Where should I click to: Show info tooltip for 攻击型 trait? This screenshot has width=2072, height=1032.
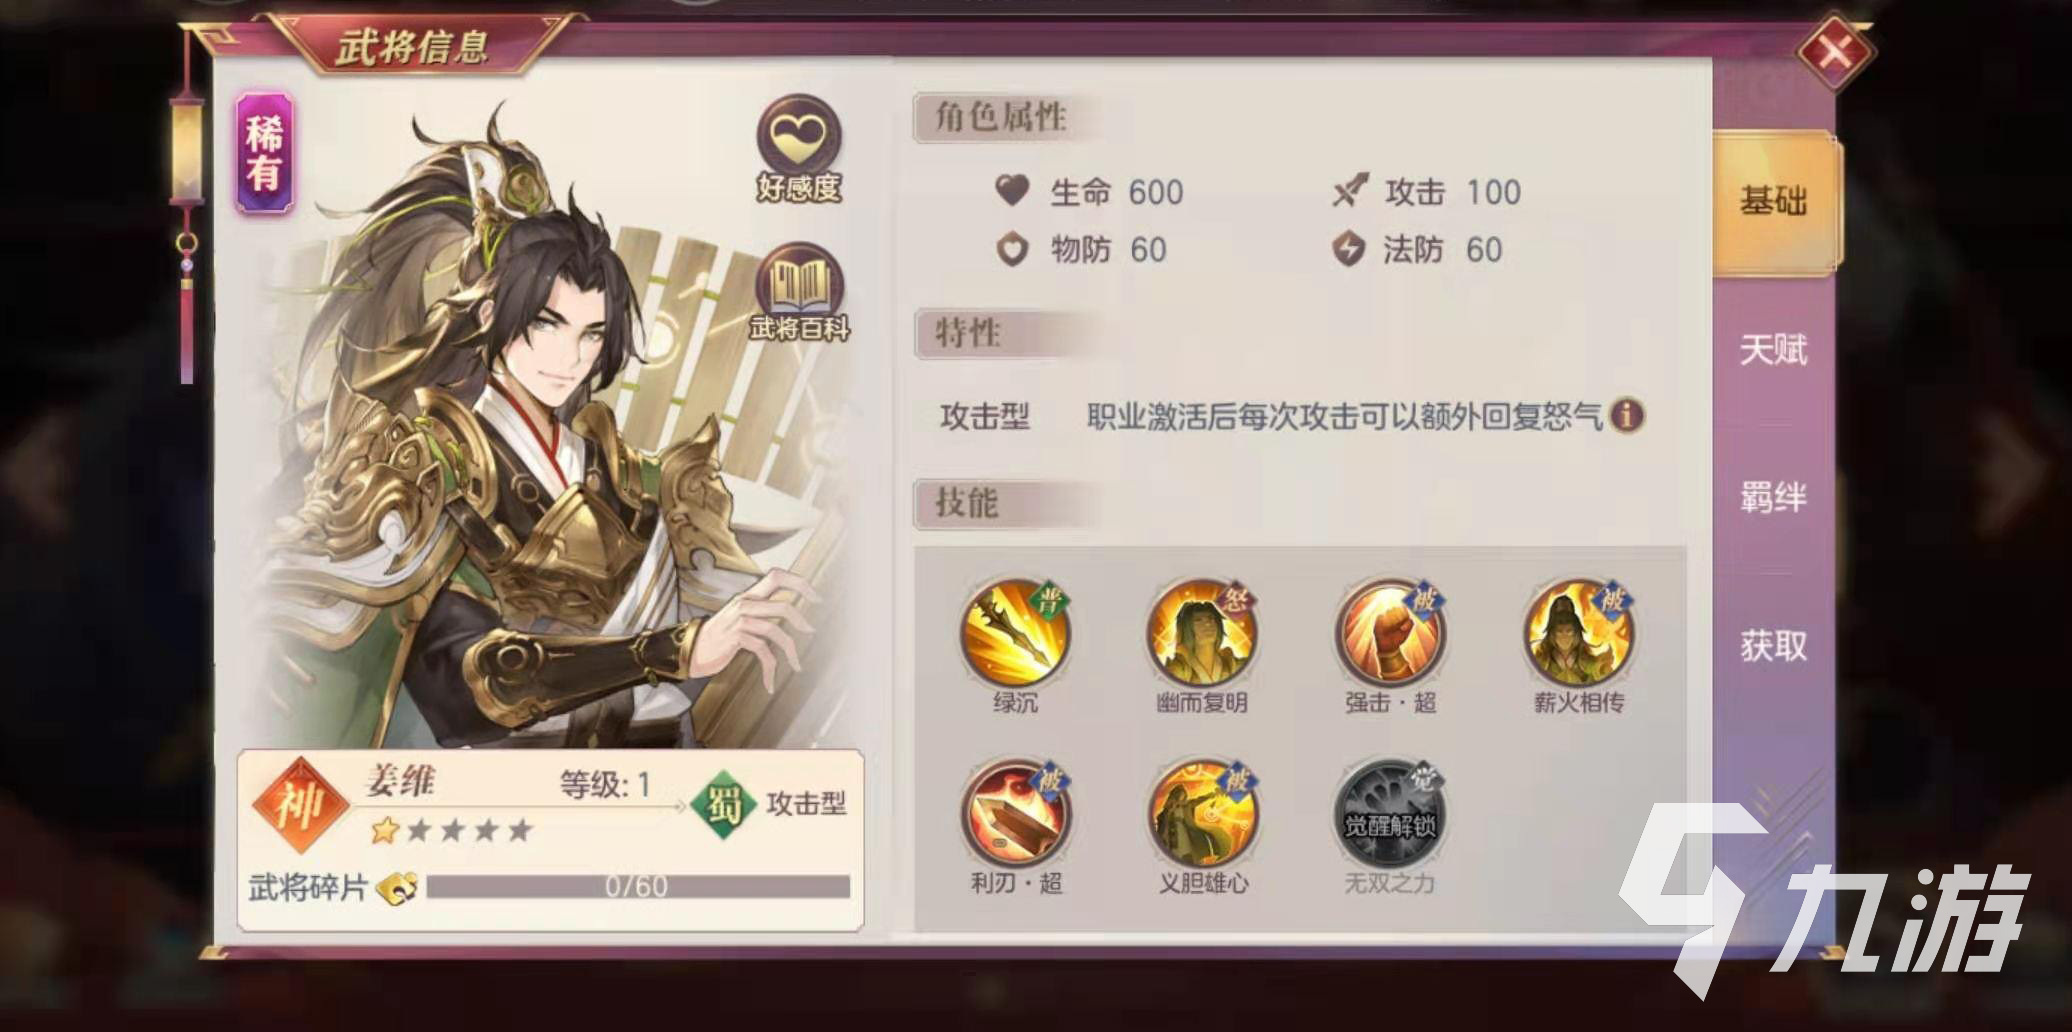point(1627,415)
